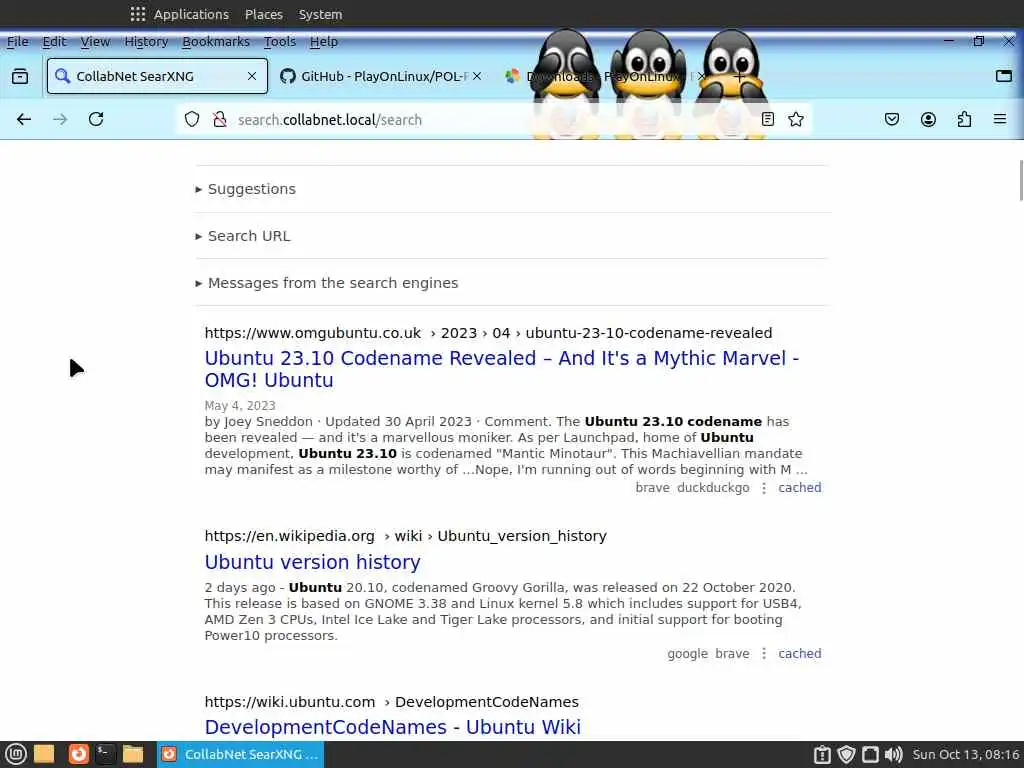This screenshot has height=768, width=1024.
Task: Open the Edit menu
Action: (x=54, y=42)
